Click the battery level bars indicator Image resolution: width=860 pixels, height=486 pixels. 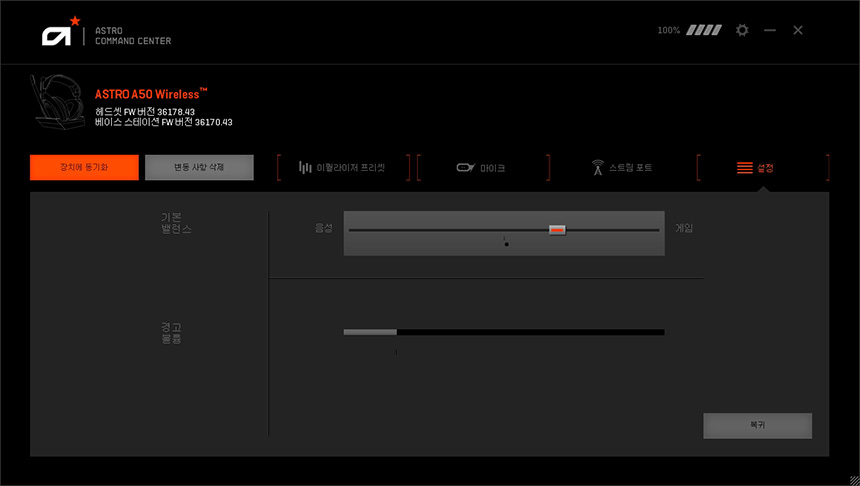point(704,30)
